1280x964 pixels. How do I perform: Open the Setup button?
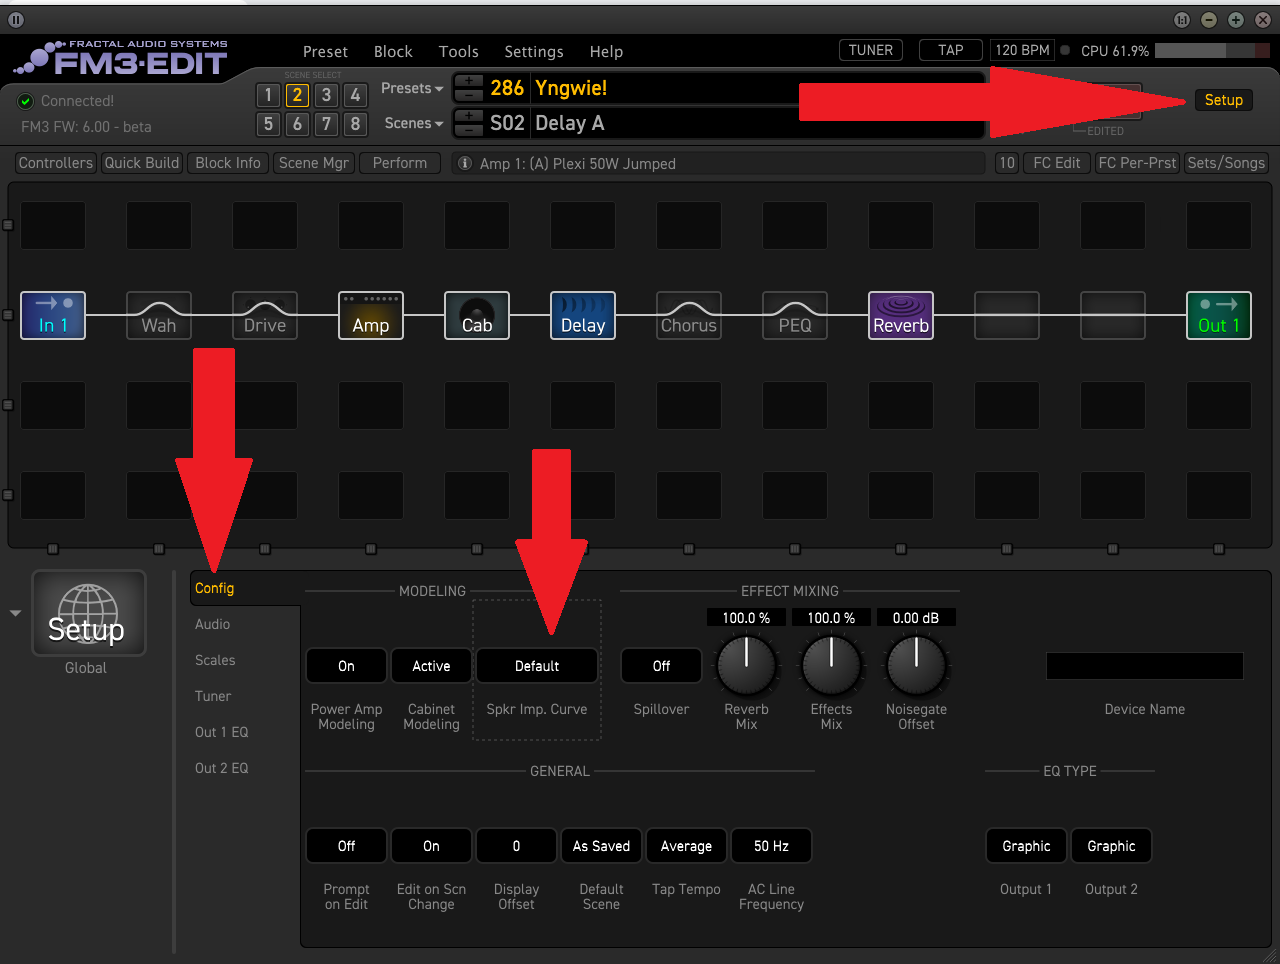pos(1223,100)
